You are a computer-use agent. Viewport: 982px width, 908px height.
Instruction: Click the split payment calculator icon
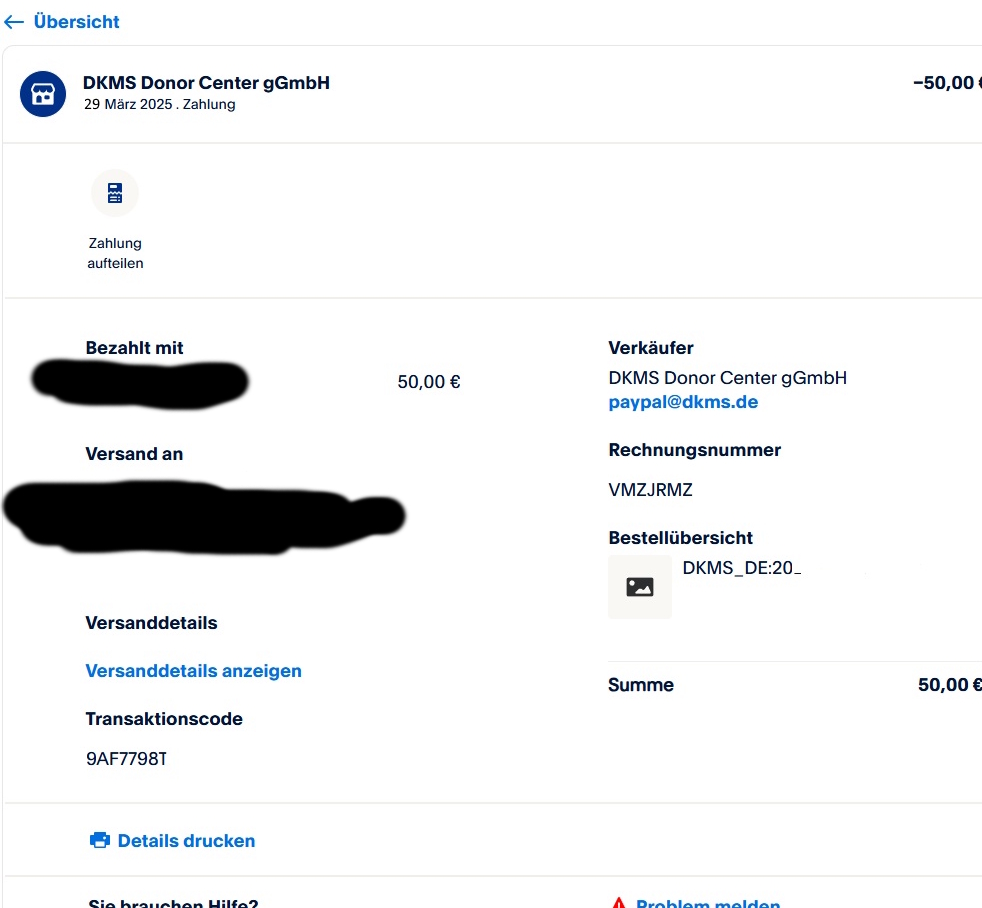click(115, 193)
